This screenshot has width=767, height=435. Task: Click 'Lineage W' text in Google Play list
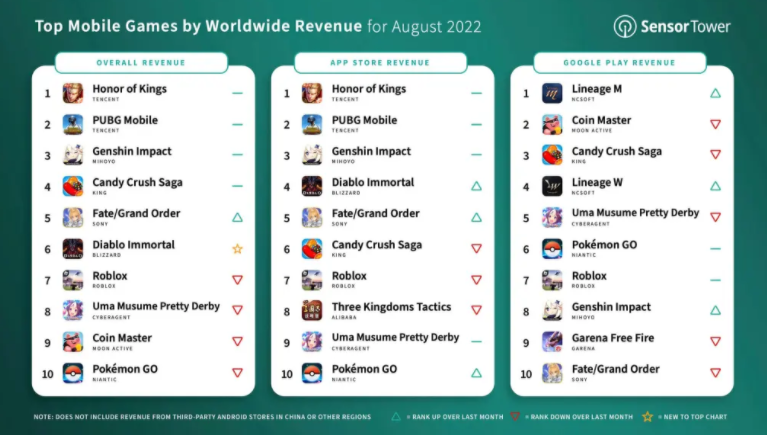[x=597, y=183]
